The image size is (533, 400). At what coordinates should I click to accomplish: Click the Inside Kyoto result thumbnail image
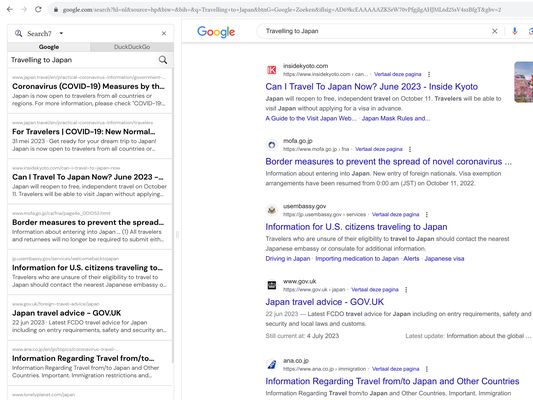[x=523, y=82]
